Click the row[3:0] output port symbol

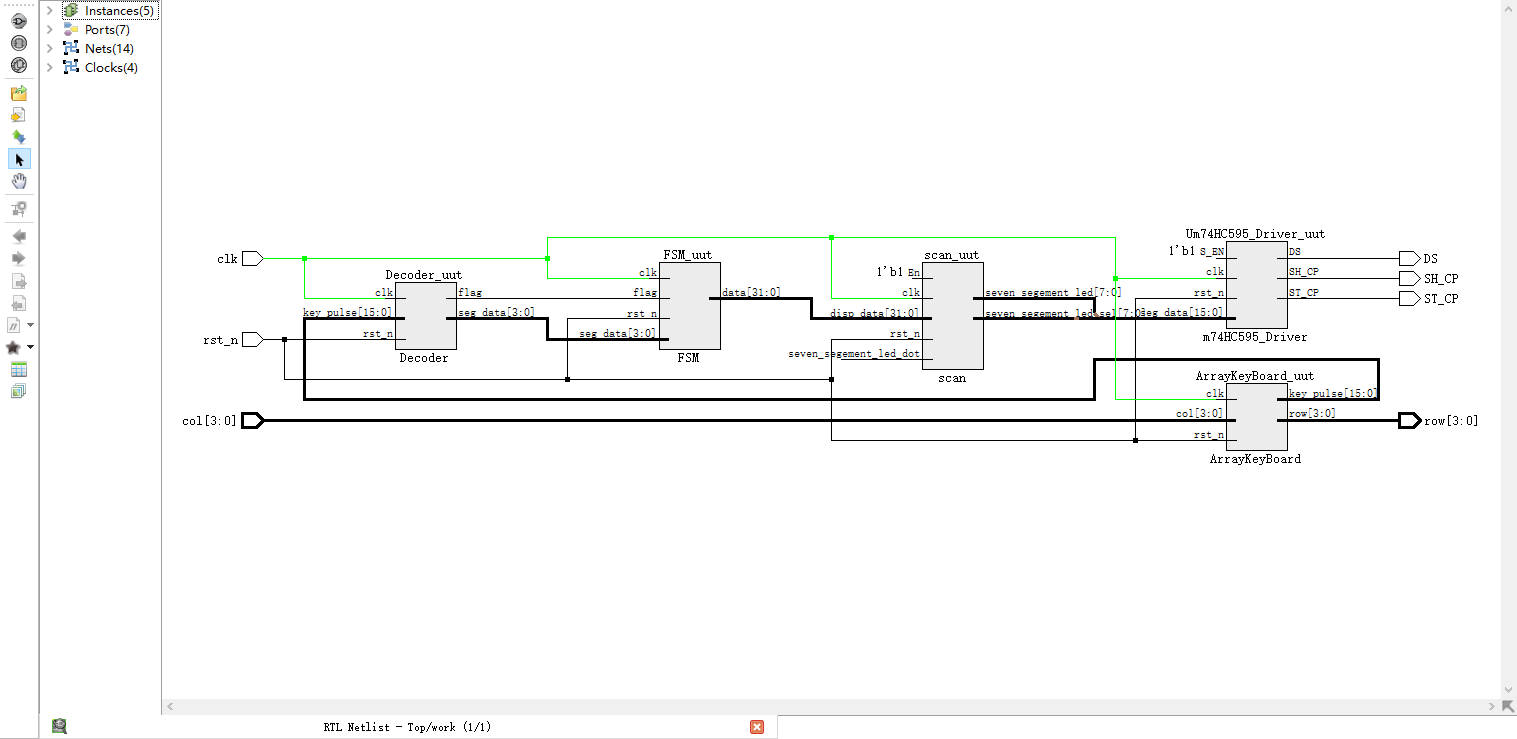point(1410,420)
